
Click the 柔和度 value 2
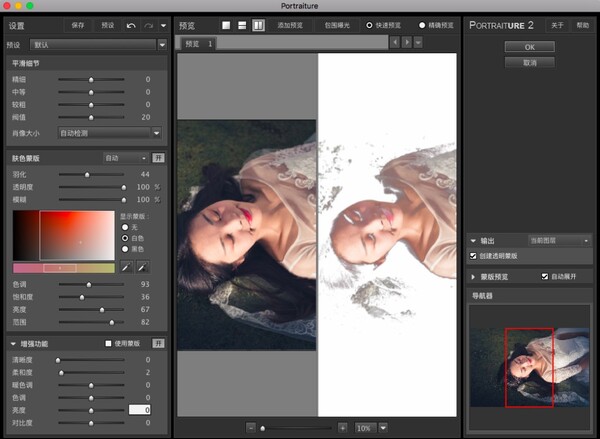148,372
